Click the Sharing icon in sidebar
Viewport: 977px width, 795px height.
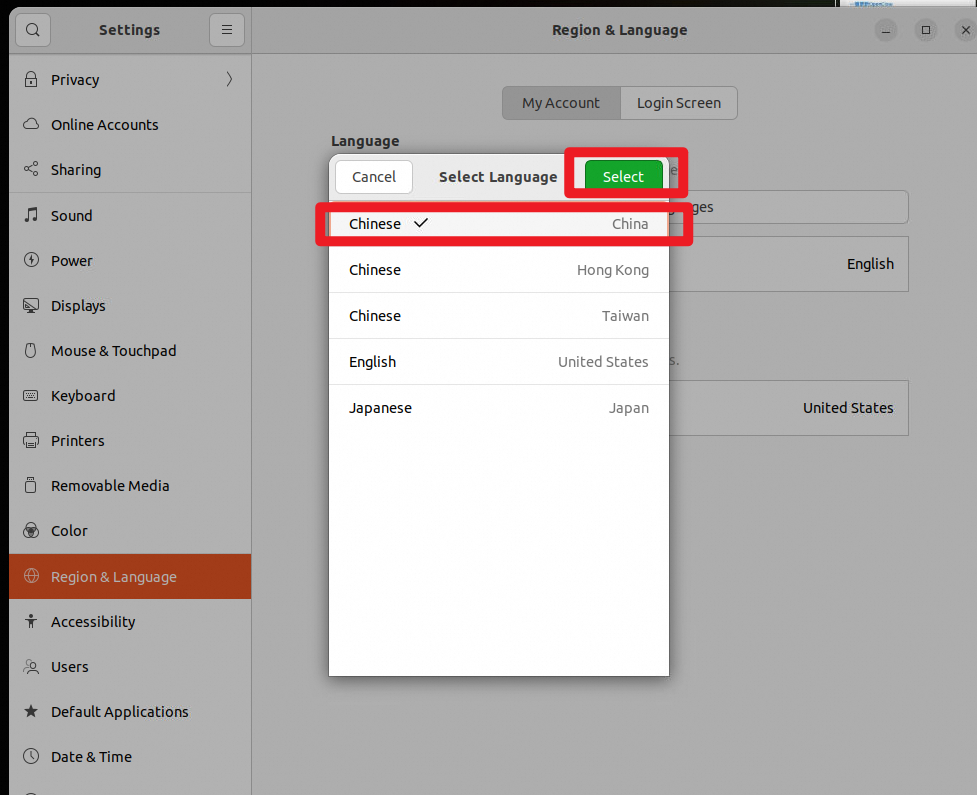pyautogui.click(x=31, y=169)
